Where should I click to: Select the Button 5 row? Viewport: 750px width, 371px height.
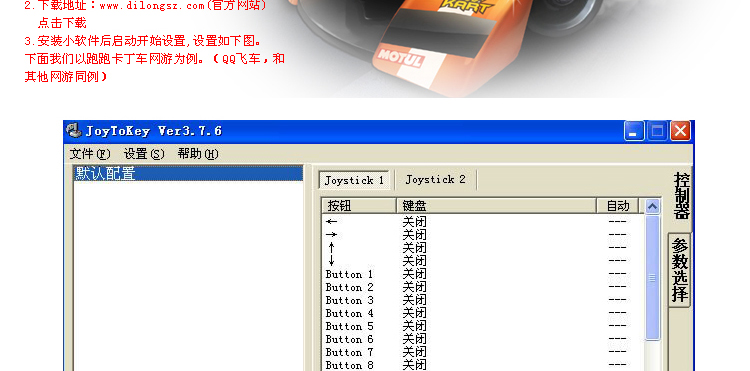[x=483, y=327]
